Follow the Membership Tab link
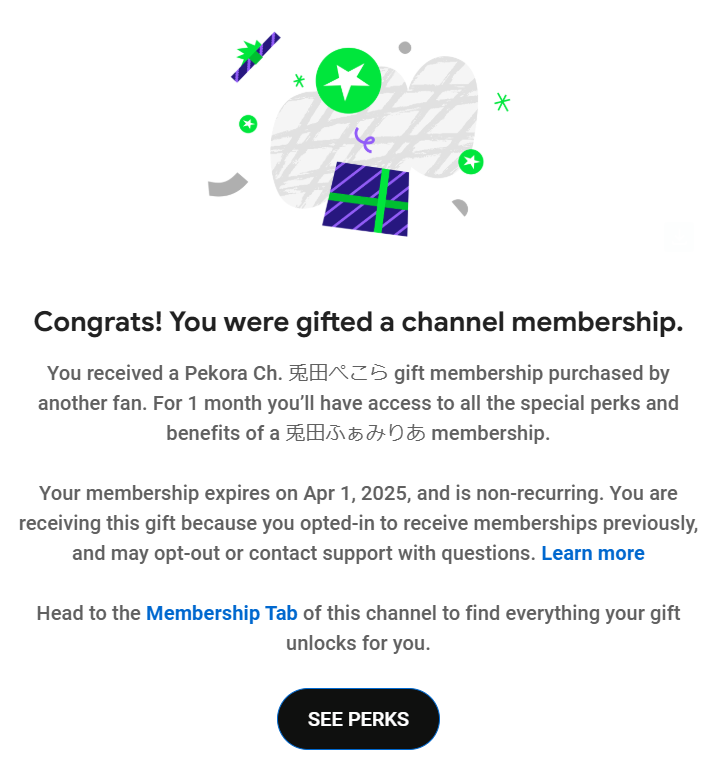The height and width of the screenshot is (780, 720). coord(222,613)
